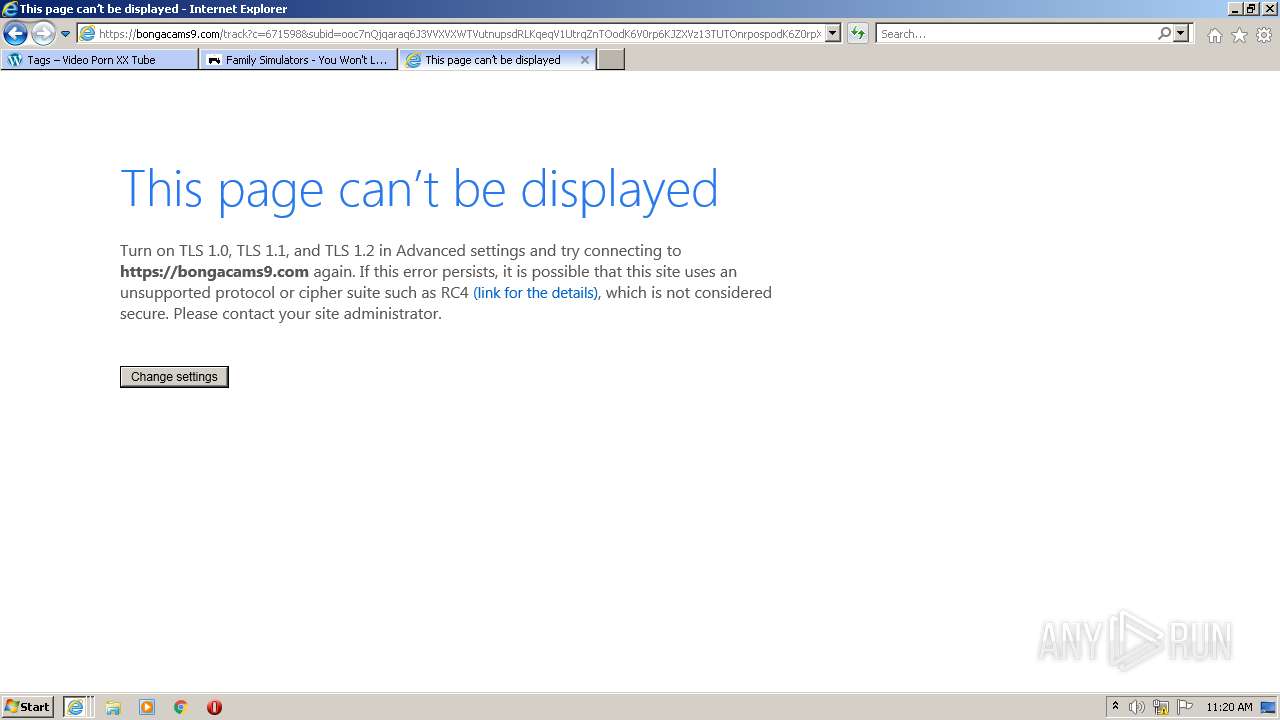Open the volume speaker tray icon

1137,707
